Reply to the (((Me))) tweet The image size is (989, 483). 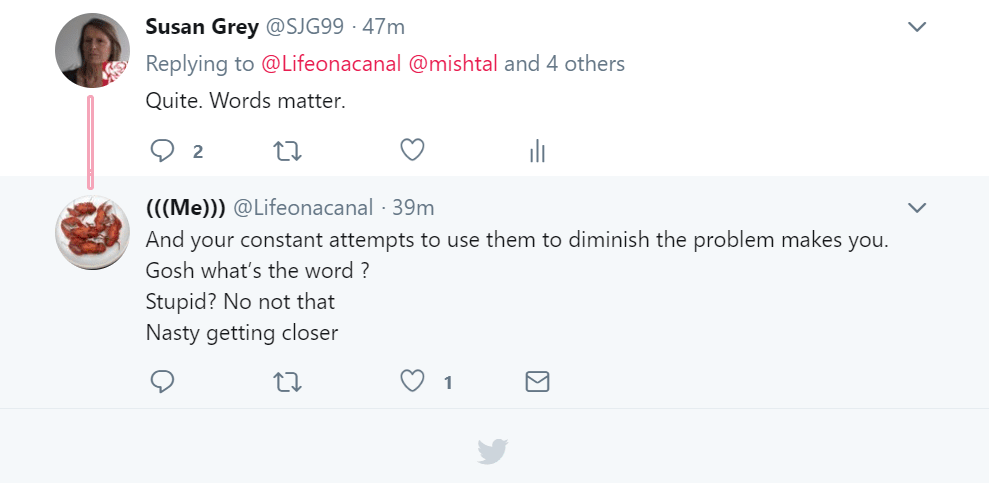[162, 381]
